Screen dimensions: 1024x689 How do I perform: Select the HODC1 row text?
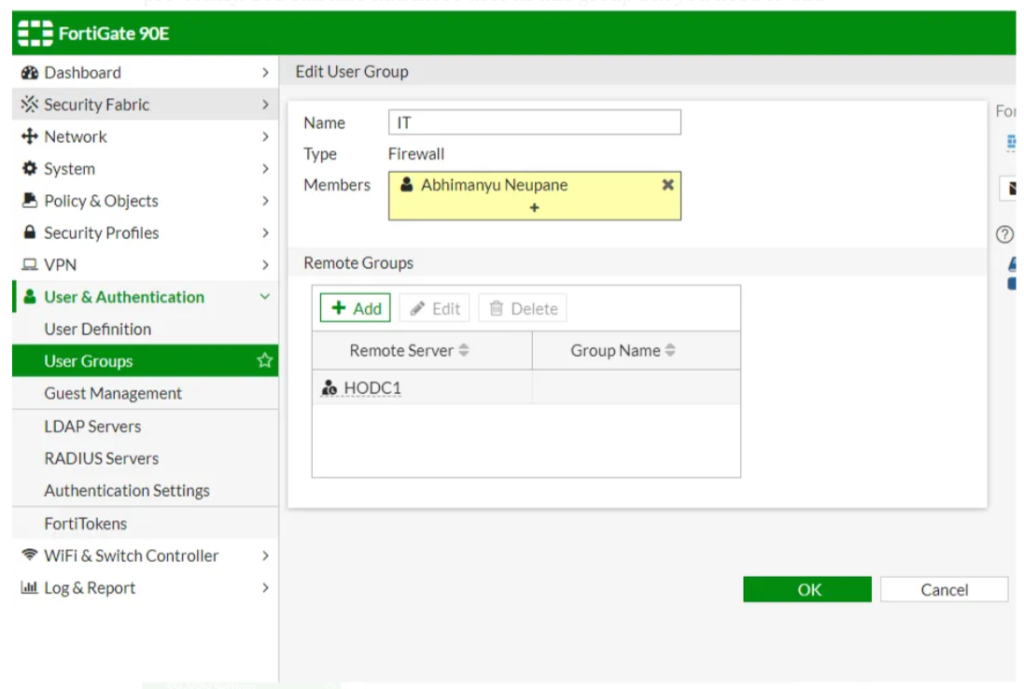(x=372, y=388)
